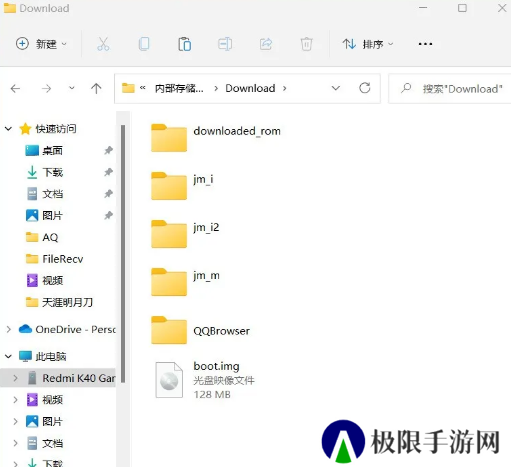Expand the Redmi K40 device node
The image size is (511, 467).
click(x=15, y=378)
